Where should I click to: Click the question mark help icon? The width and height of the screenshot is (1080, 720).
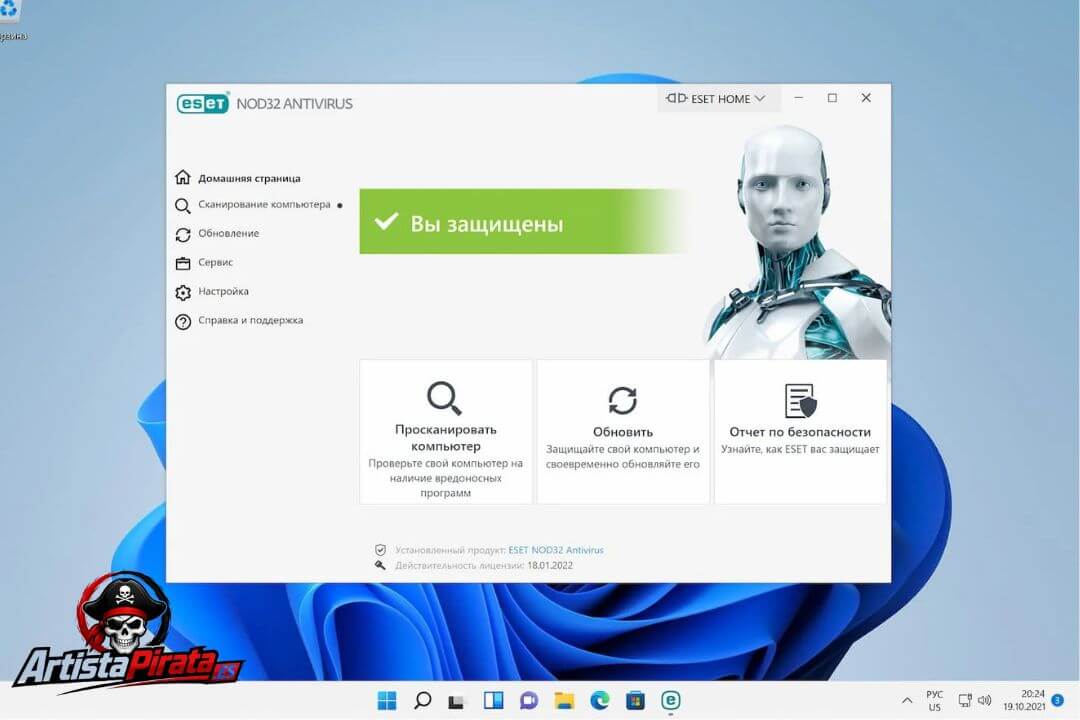click(183, 322)
